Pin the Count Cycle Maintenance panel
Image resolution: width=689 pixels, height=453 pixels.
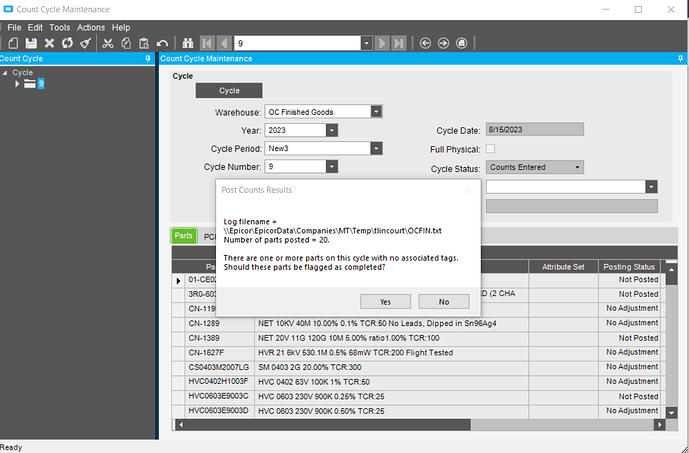680,58
